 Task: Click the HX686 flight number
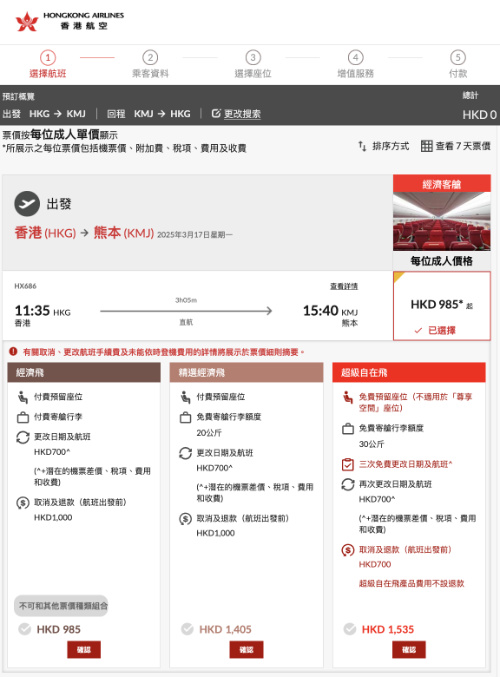[25, 286]
